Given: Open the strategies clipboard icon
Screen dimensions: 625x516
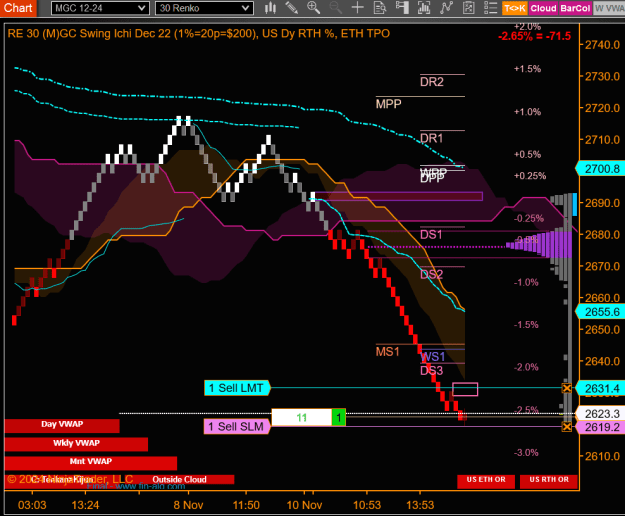Looking at the screenshot, I should (468, 8).
